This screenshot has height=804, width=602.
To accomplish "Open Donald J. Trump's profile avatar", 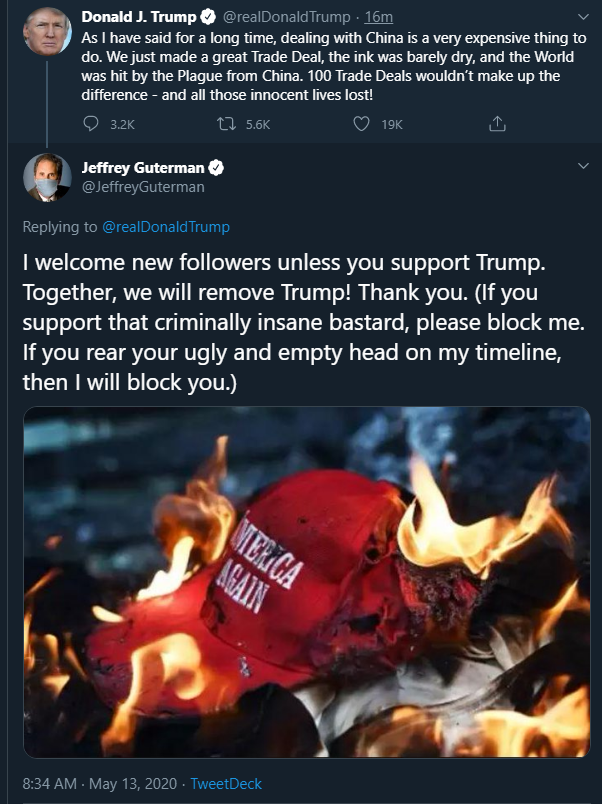I will coord(47,31).
